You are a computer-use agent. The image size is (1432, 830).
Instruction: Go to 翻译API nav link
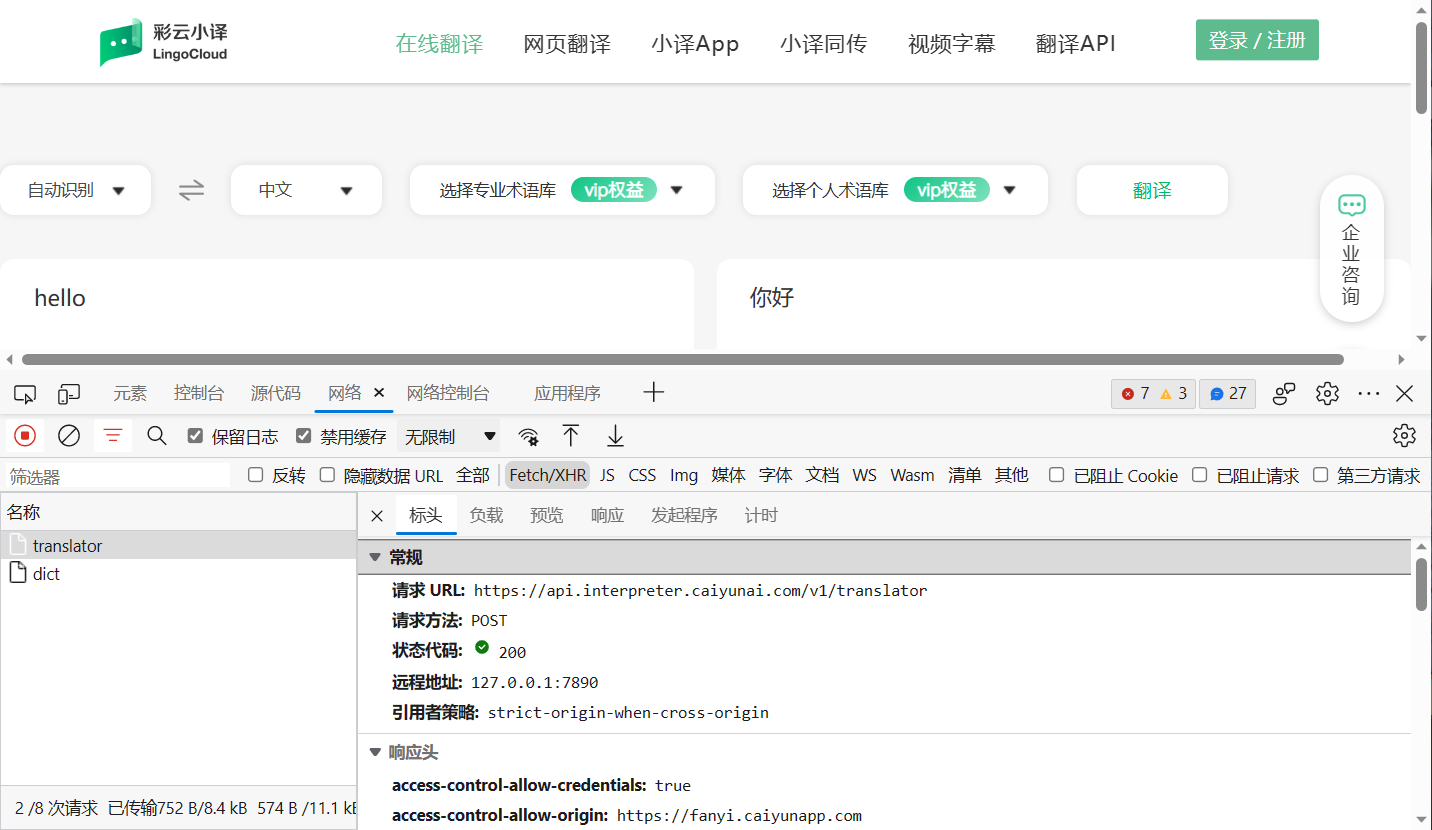click(1075, 44)
